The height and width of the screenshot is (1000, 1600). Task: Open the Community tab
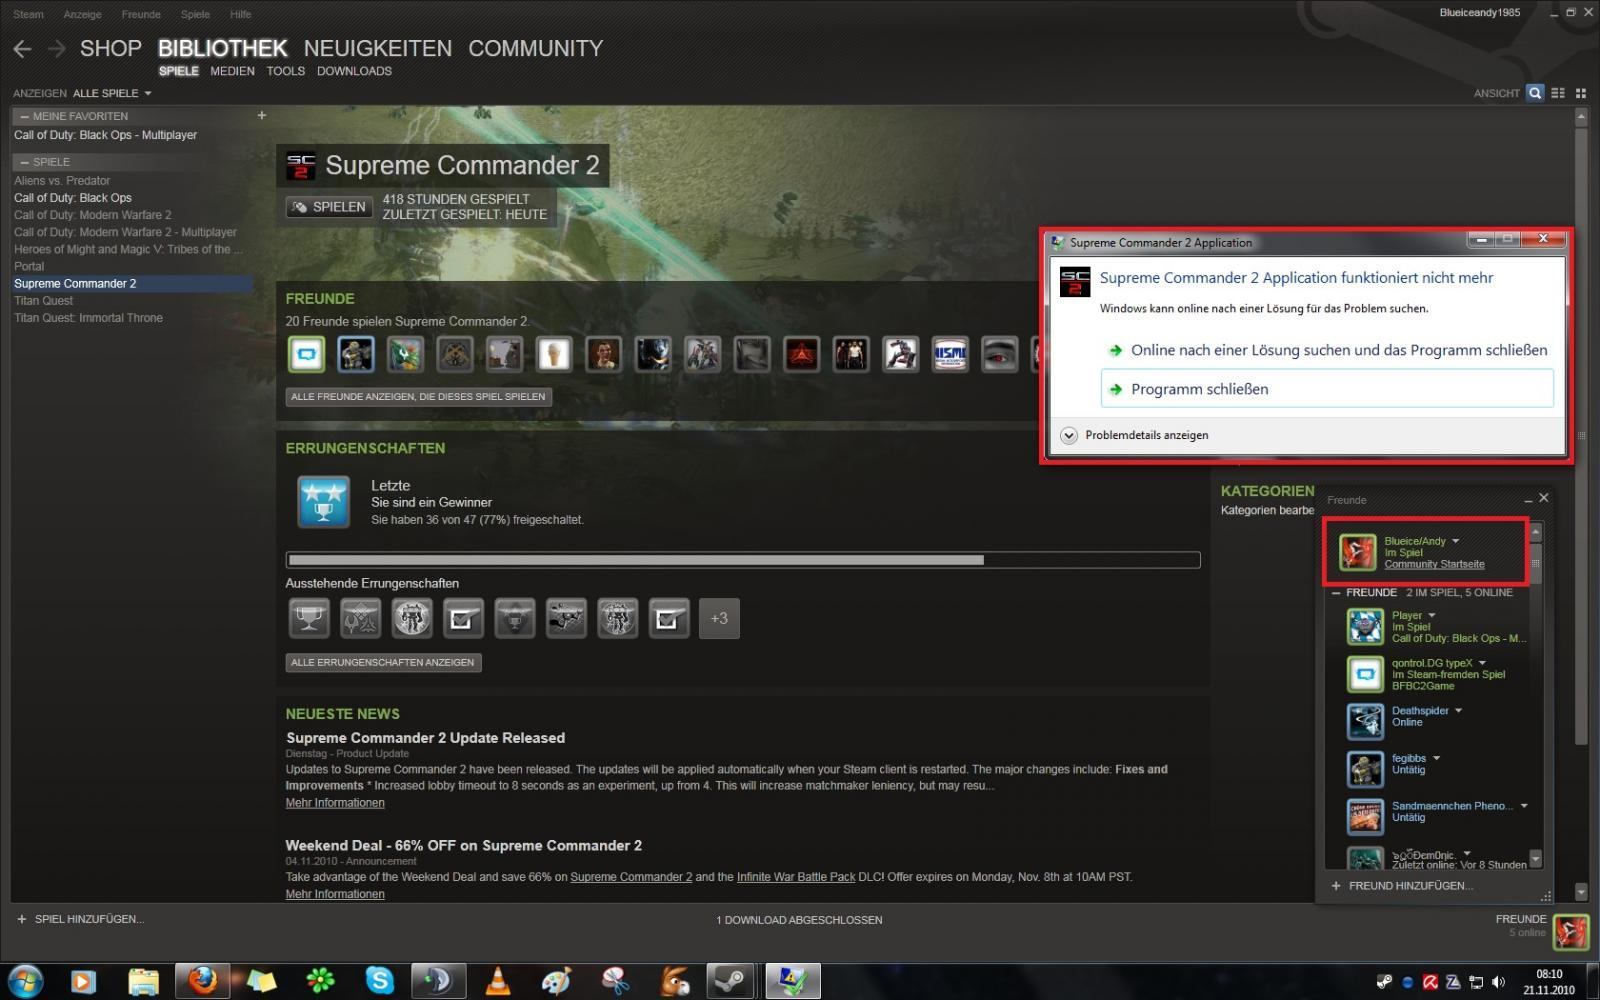click(x=536, y=48)
